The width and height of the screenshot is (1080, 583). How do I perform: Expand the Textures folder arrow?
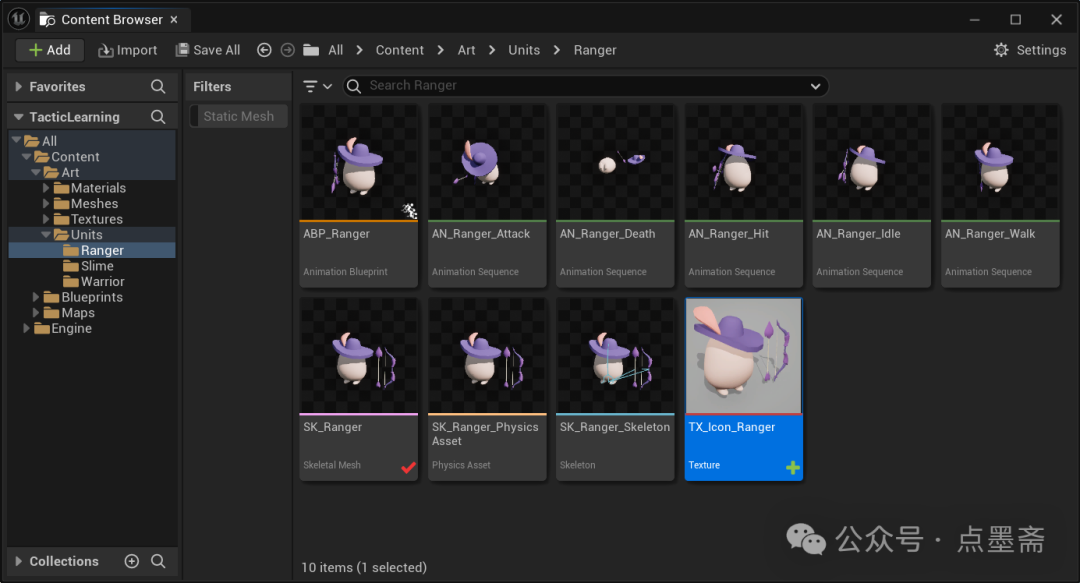pyautogui.click(x=46, y=219)
